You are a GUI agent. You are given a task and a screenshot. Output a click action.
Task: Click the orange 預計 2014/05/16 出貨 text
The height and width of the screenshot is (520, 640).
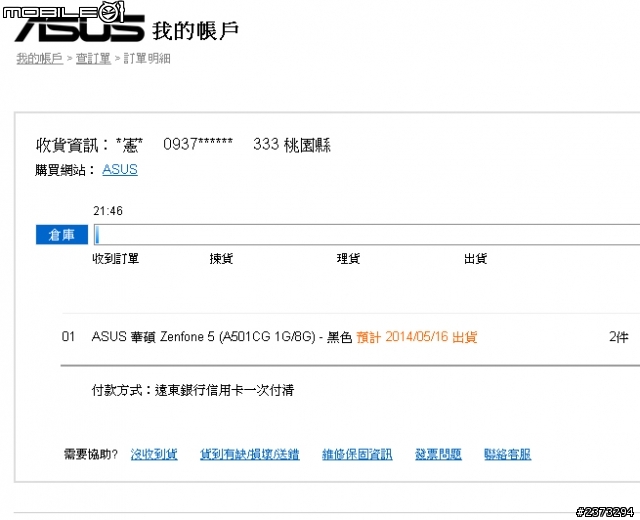417,337
